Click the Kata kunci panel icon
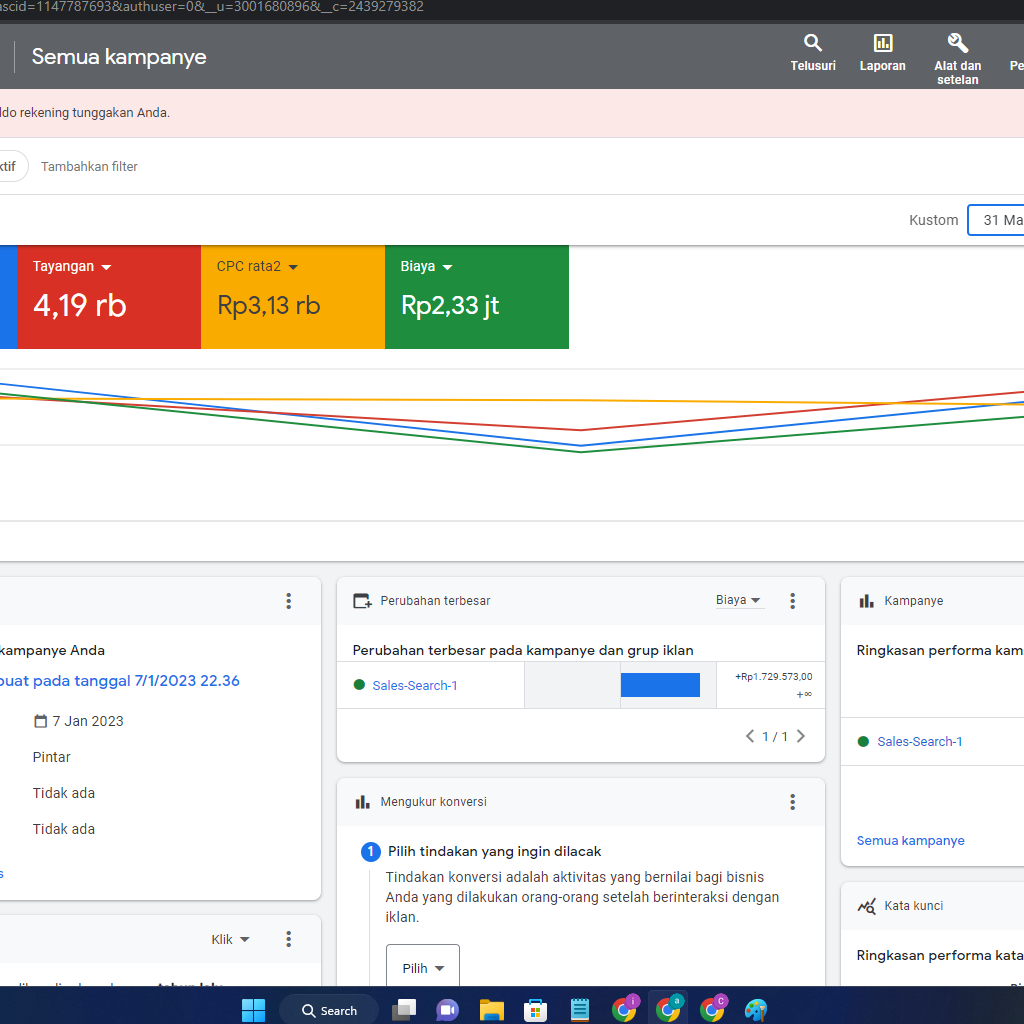The height and width of the screenshot is (1024, 1024). [866, 905]
